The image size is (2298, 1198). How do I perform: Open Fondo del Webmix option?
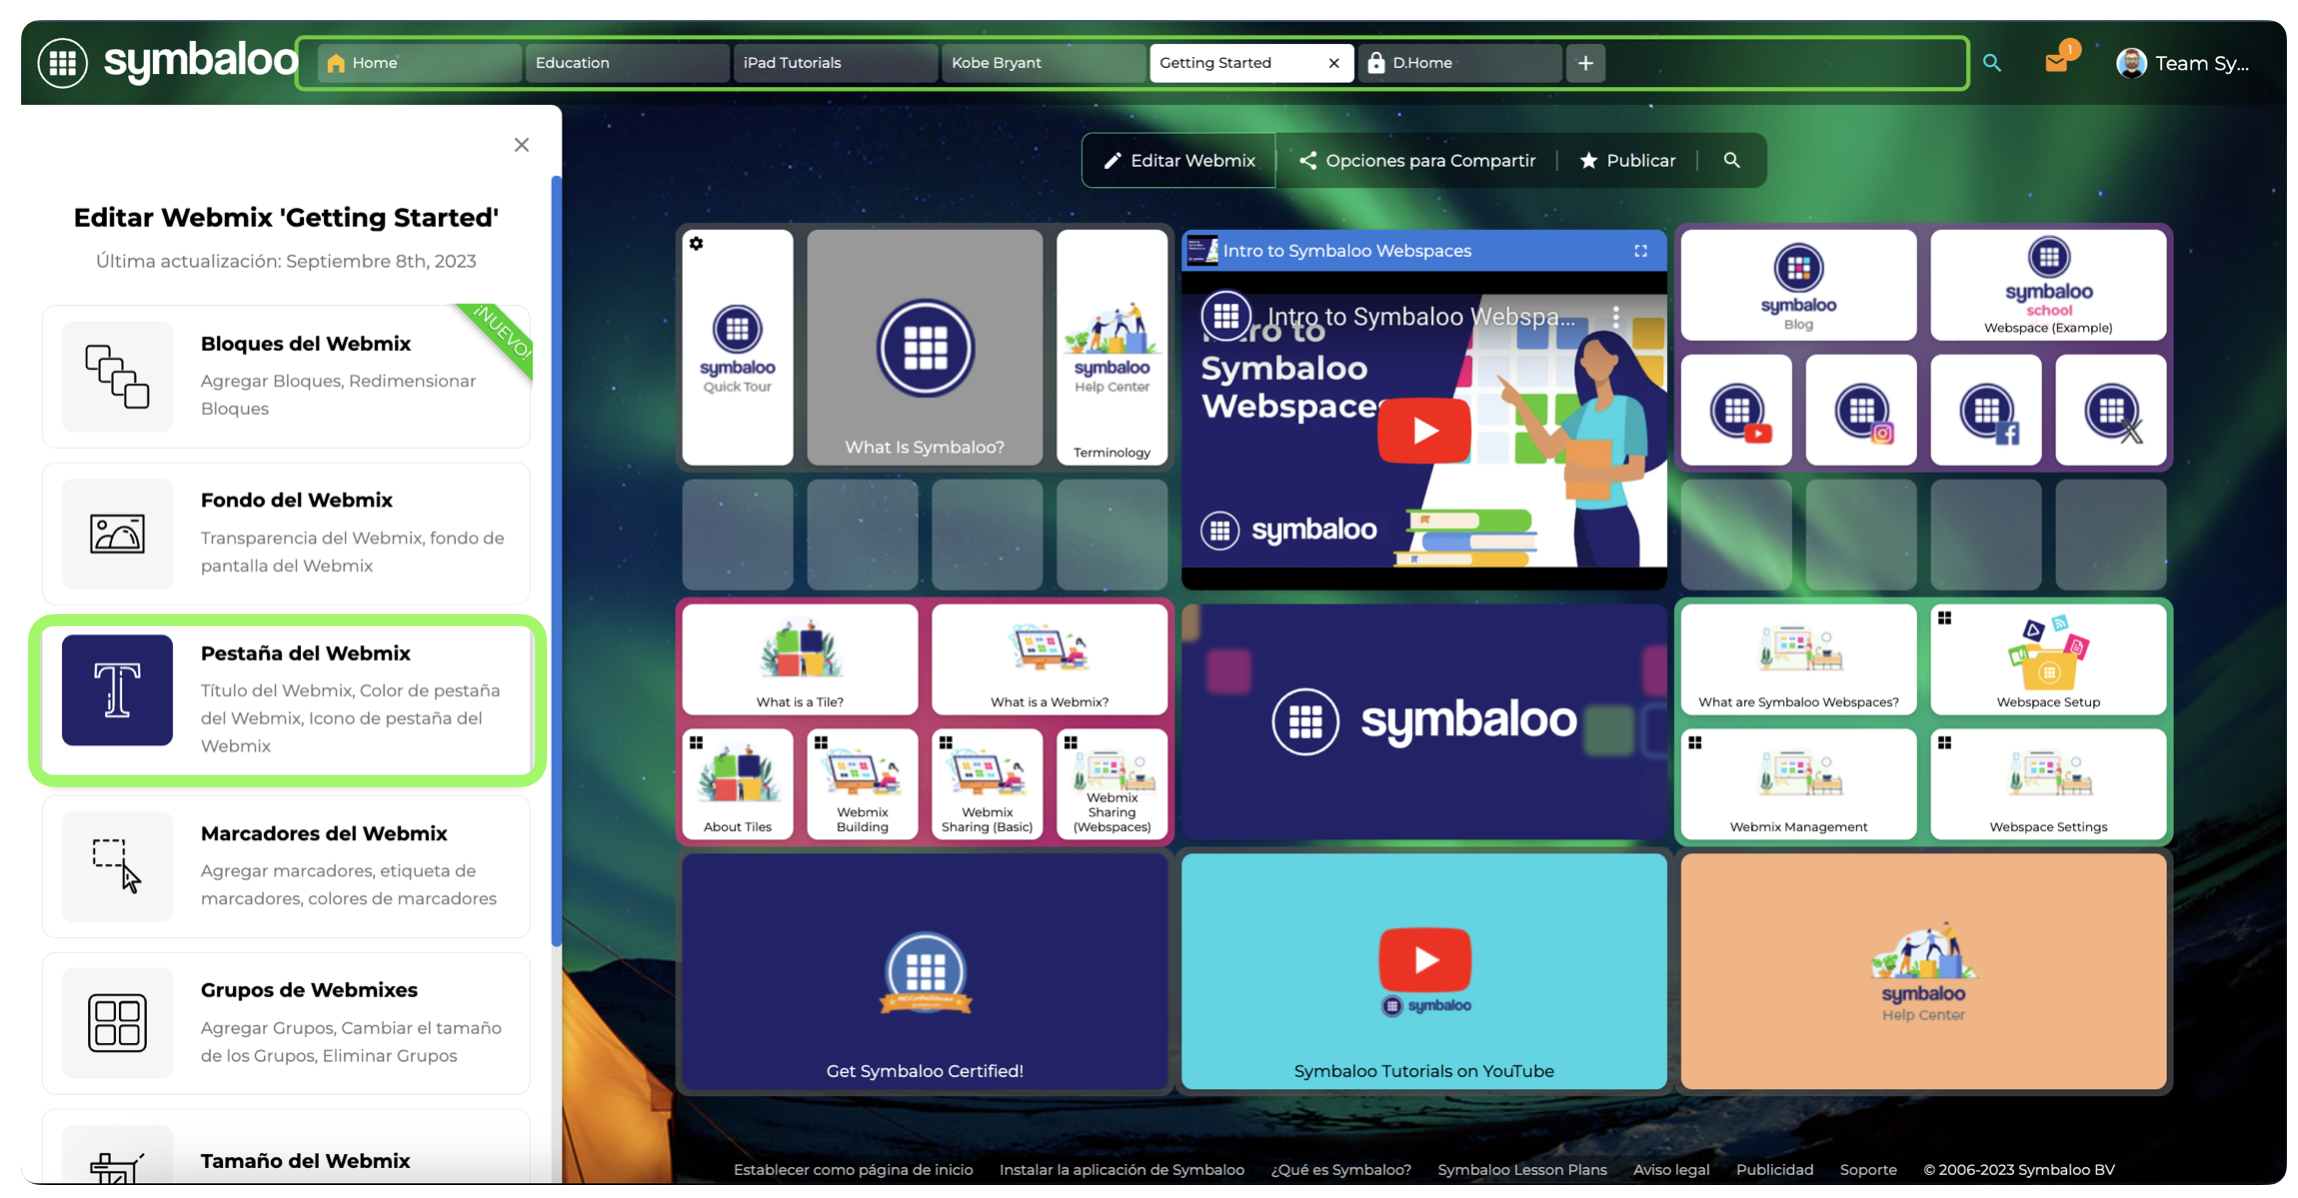point(286,533)
